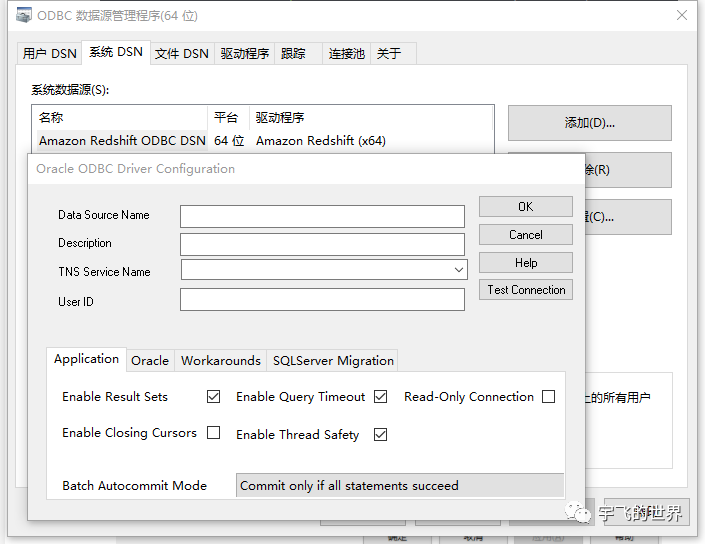This screenshot has height=544, width=705.
Task: Uncheck Enable Thread Safety checkbox
Action: (x=380, y=434)
